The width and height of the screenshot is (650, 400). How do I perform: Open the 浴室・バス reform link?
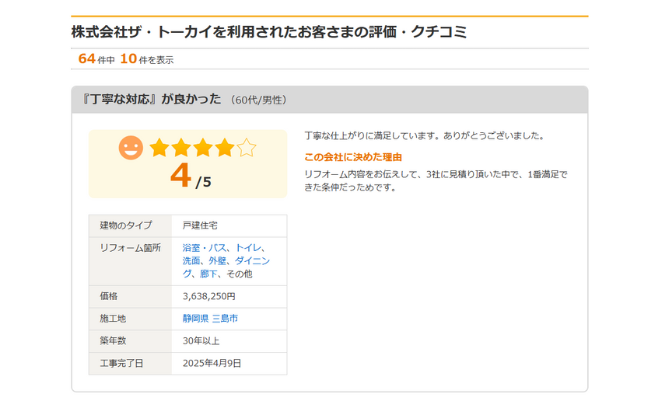(x=204, y=248)
